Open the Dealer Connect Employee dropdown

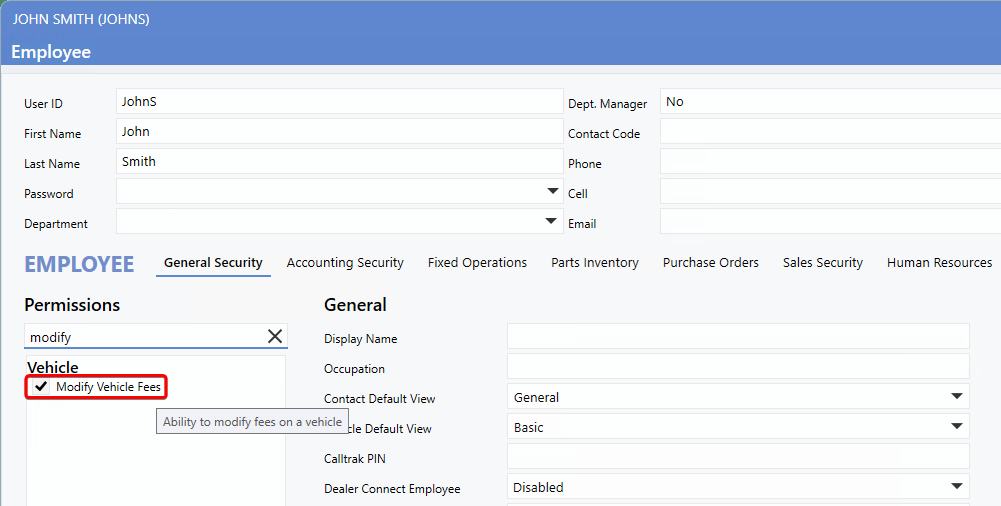(957, 487)
